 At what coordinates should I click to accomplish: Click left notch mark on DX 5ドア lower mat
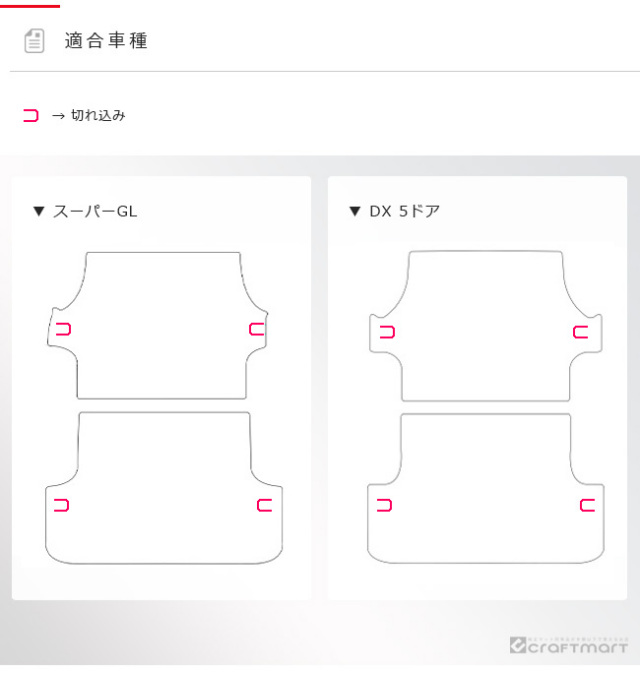(x=384, y=505)
